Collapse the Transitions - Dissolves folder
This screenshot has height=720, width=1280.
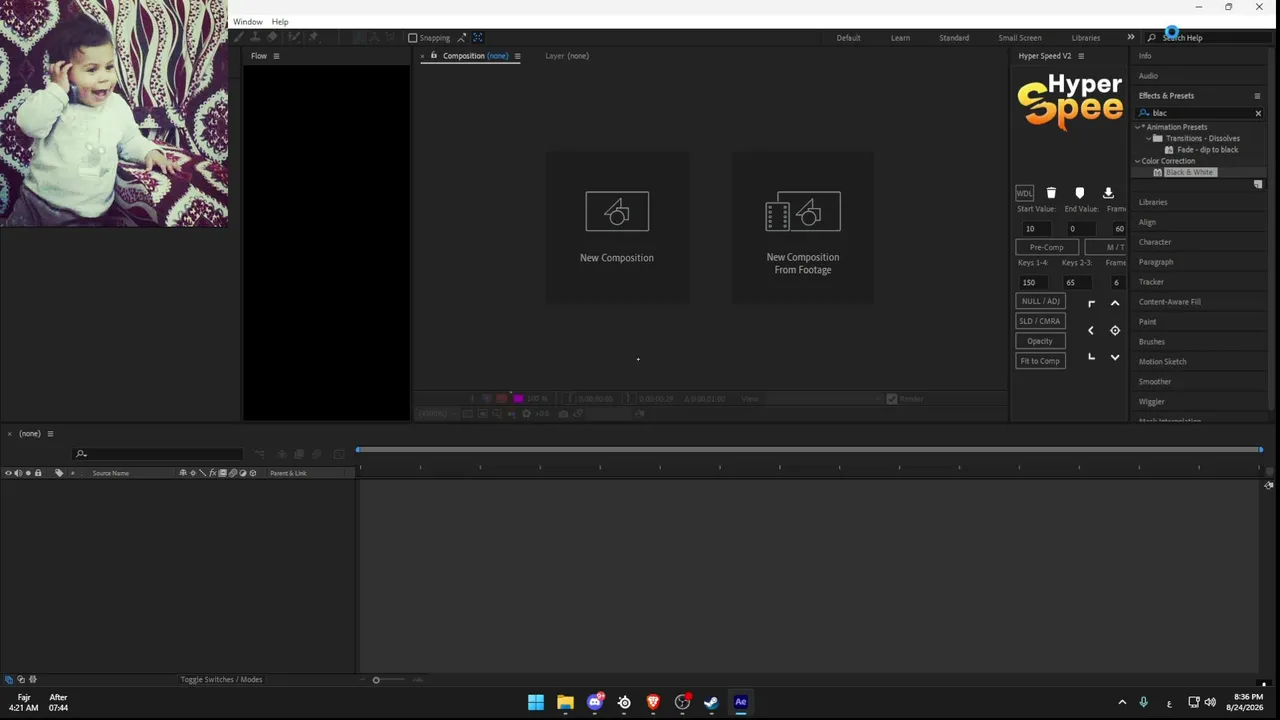click(x=1148, y=138)
